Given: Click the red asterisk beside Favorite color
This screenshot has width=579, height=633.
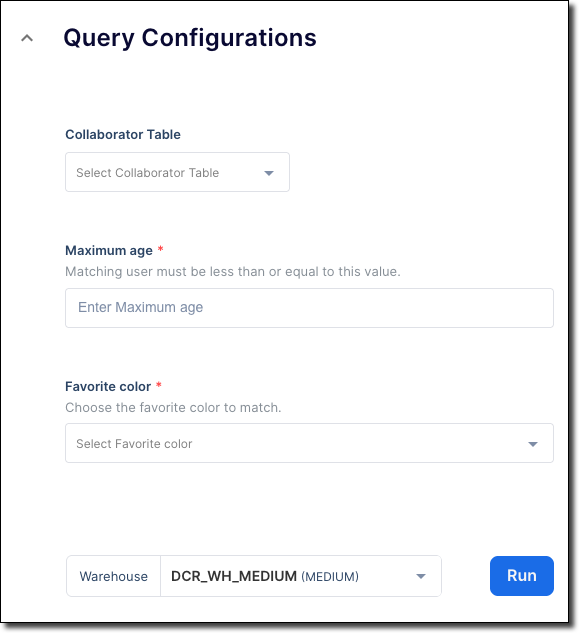Looking at the screenshot, I should (x=159, y=385).
